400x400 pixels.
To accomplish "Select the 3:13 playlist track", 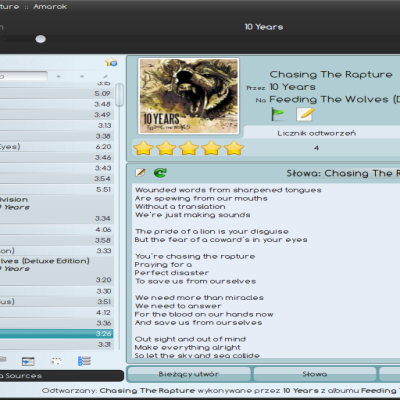I will (x=57, y=126).
